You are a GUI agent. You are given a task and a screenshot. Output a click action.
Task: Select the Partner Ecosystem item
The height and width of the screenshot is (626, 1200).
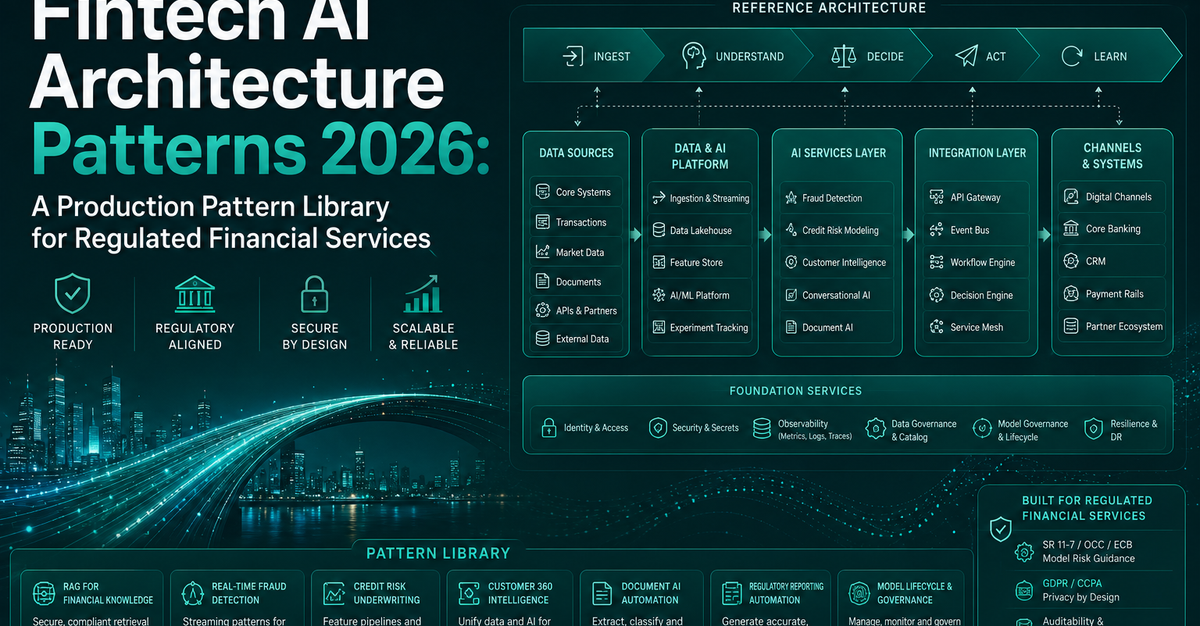1112,326
